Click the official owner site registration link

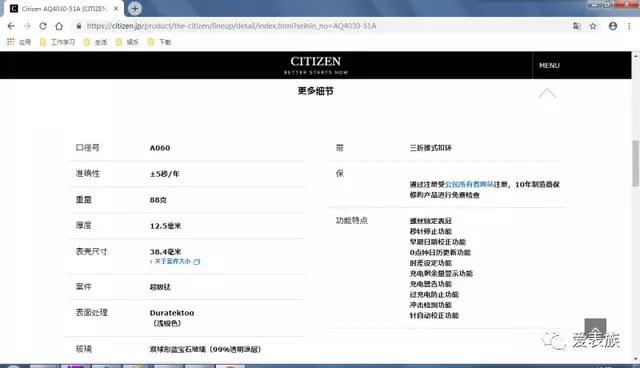point(469,184)
